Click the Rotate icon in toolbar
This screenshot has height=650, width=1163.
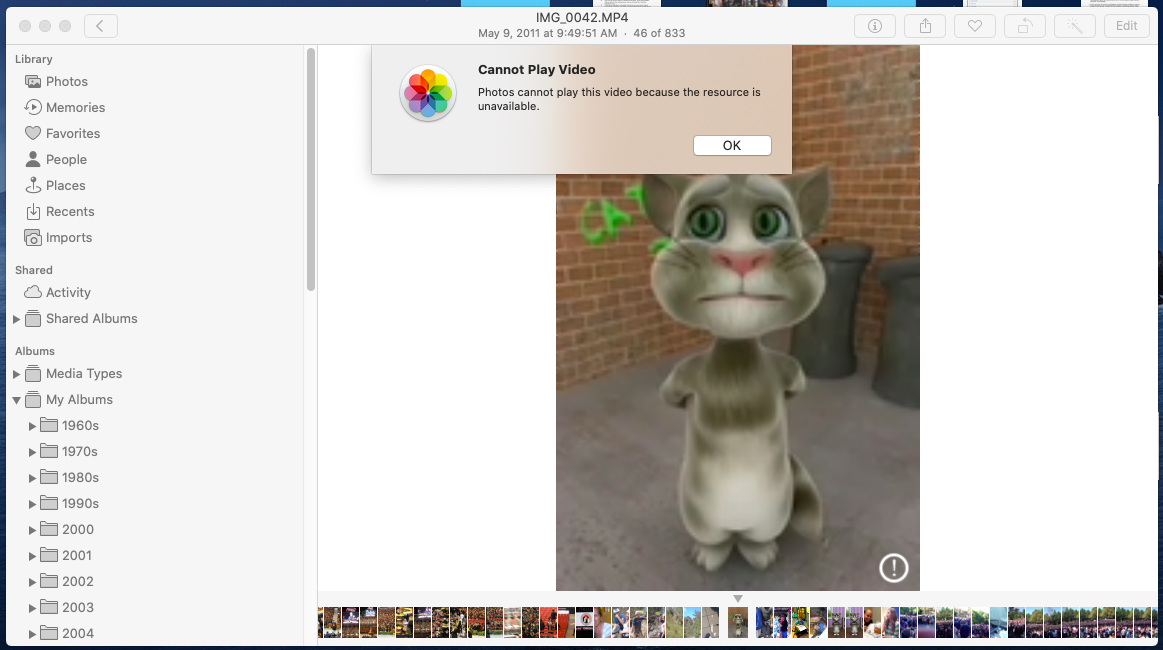tap(1024, 26)
